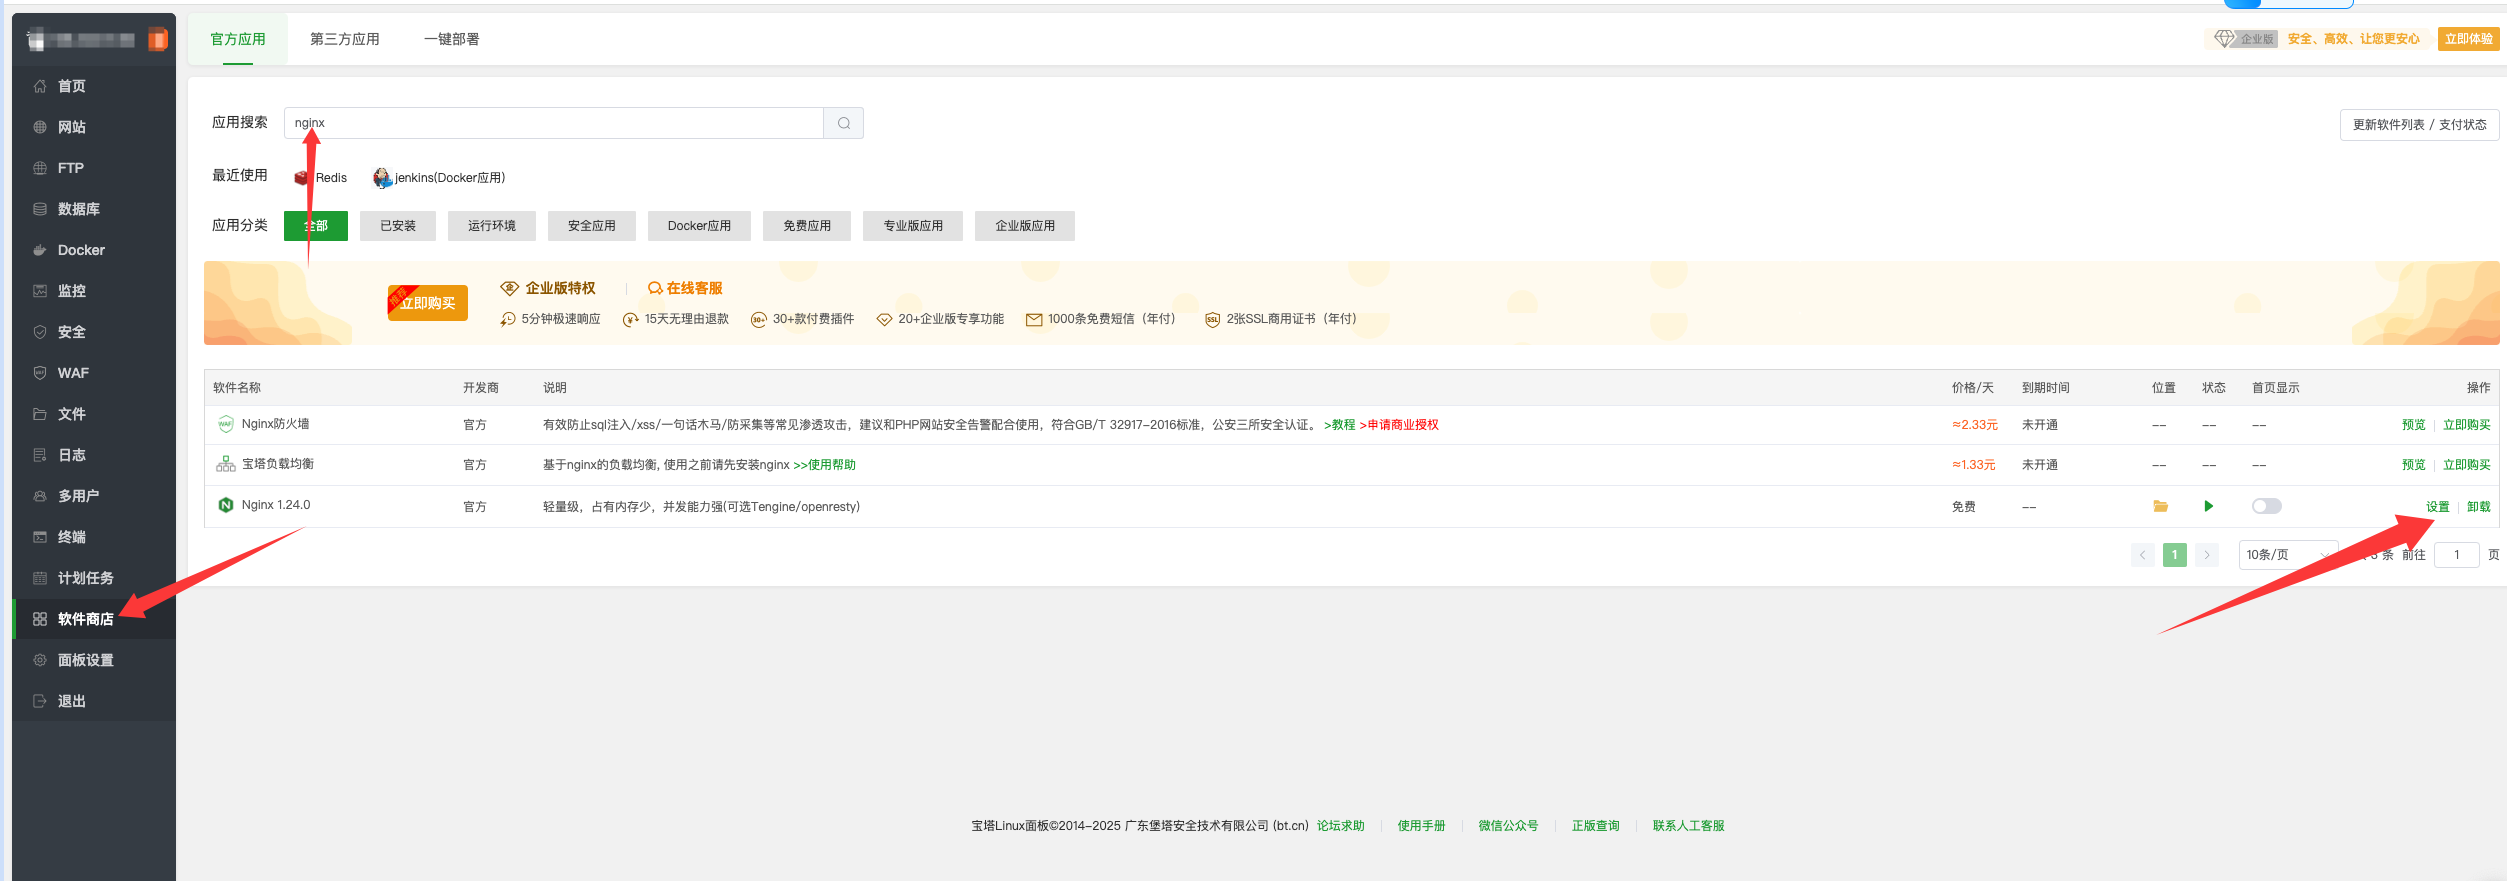Click 更新软件列表 / 支付状态 button
Viewport: 2507px width, 881px height.
click(x=2418, y=125)
